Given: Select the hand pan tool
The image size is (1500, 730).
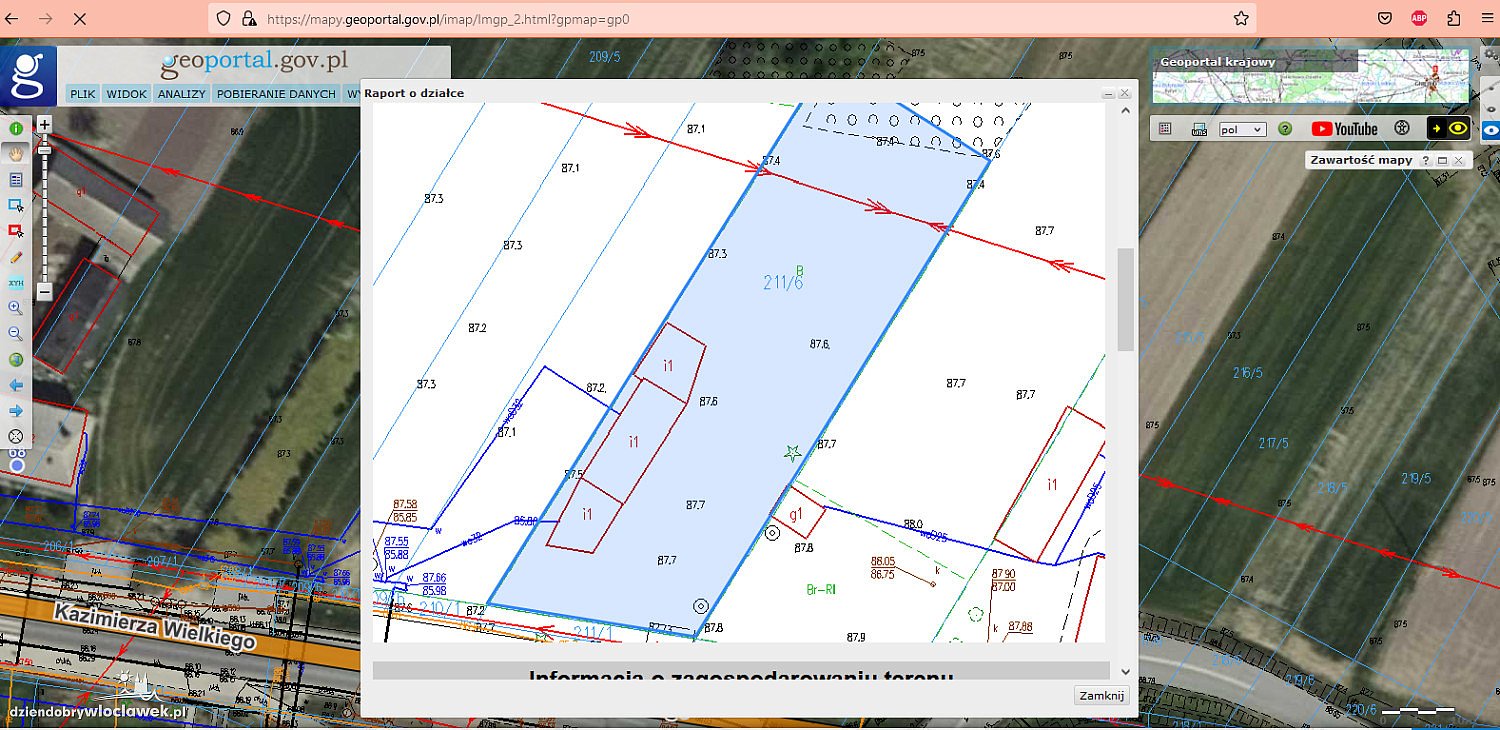Looking at the screenshot, I should (16, 154).
